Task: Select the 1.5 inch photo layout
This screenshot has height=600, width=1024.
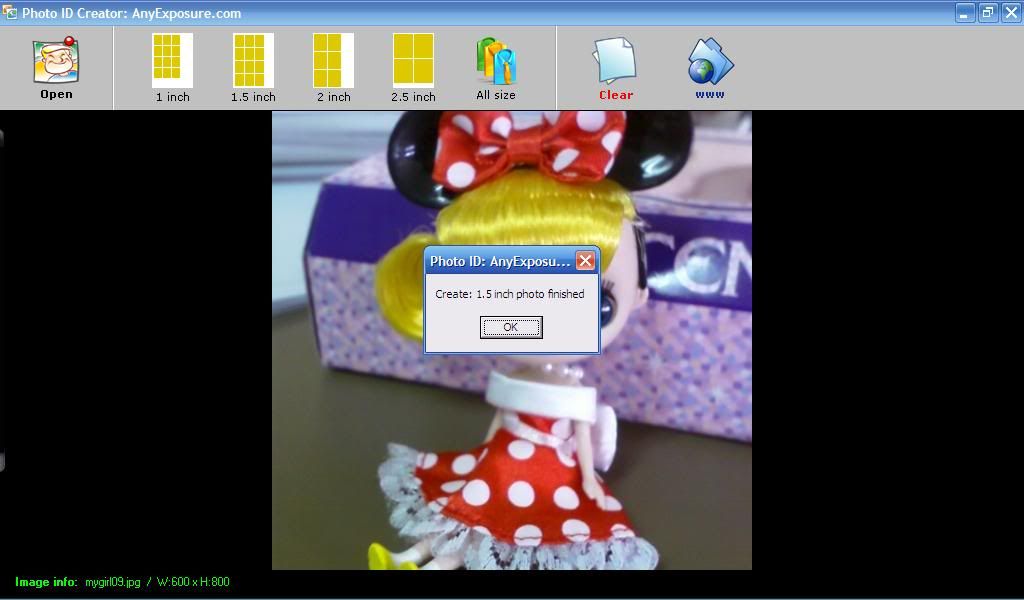Action: point(253,68)
